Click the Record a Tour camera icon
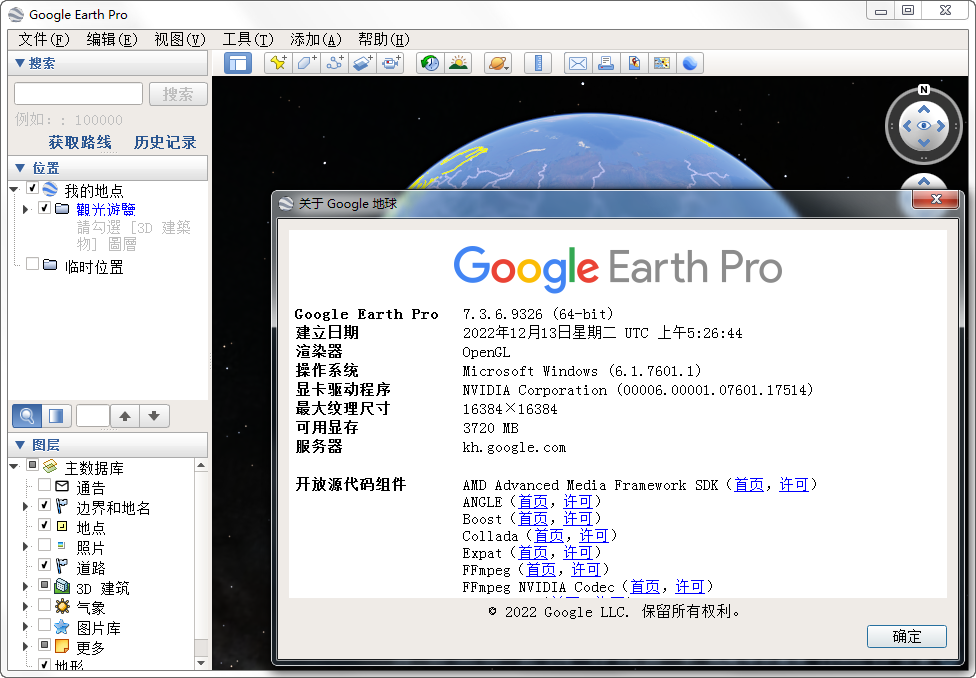This screenshot has width=976, height=678. tap(391, 63)
